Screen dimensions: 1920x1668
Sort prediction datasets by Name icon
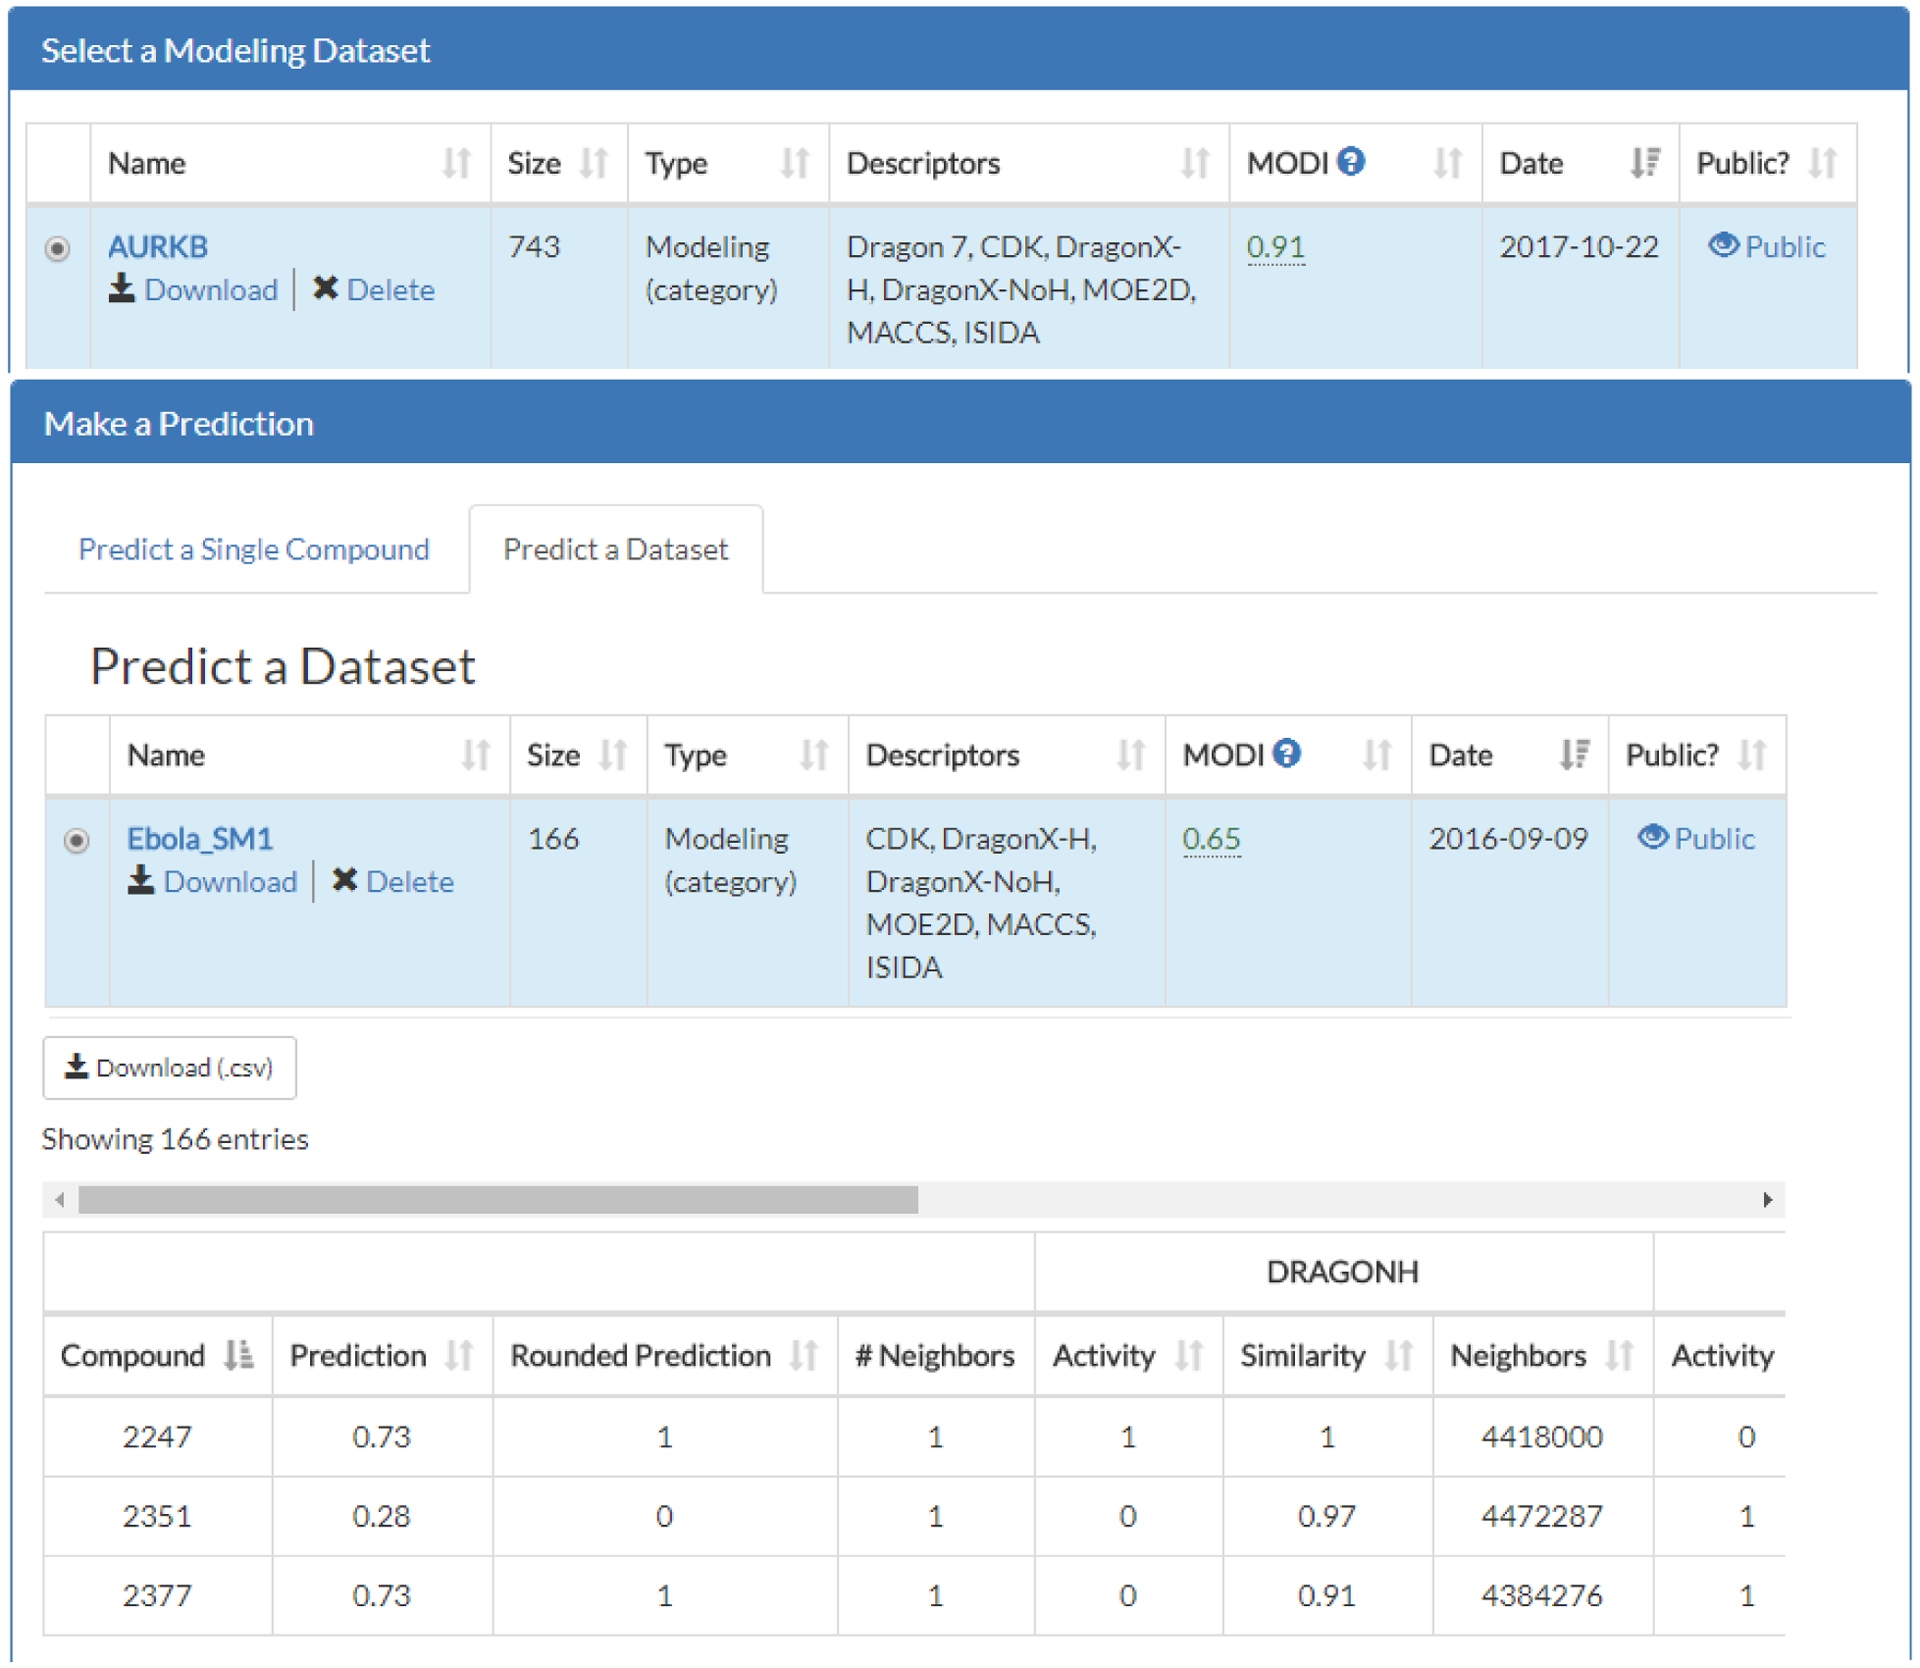tap(476, 755)
